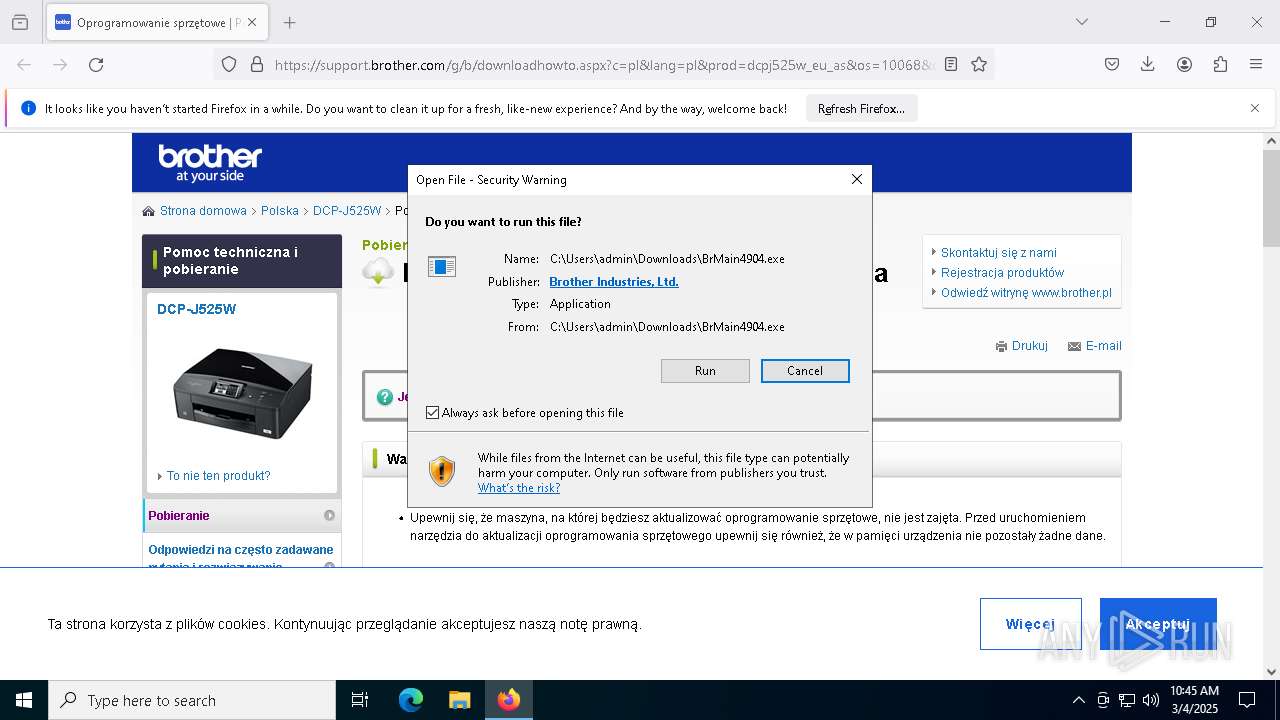Click the DCP-J525W printer image
The image size is (1280, 720).
pos(242,393)
